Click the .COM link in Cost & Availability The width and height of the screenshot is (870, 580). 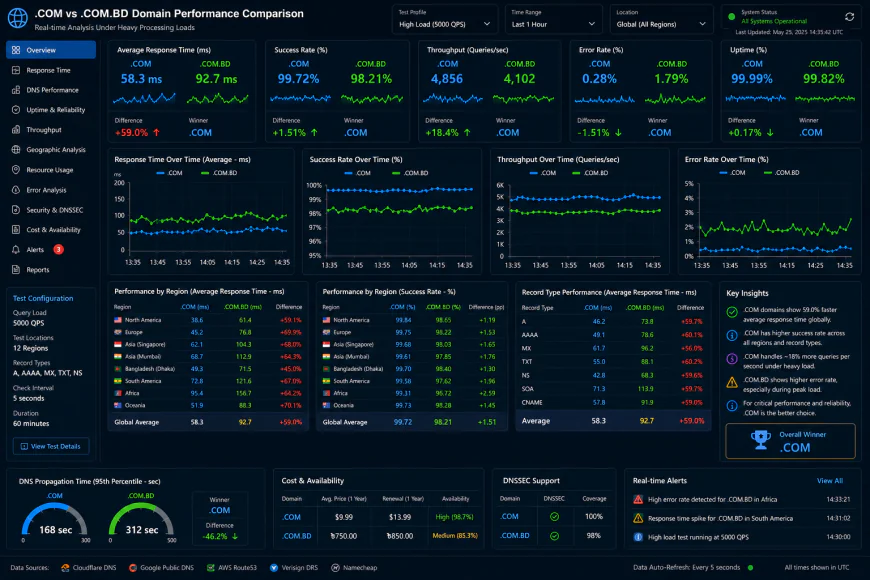(x=292, y=517)
